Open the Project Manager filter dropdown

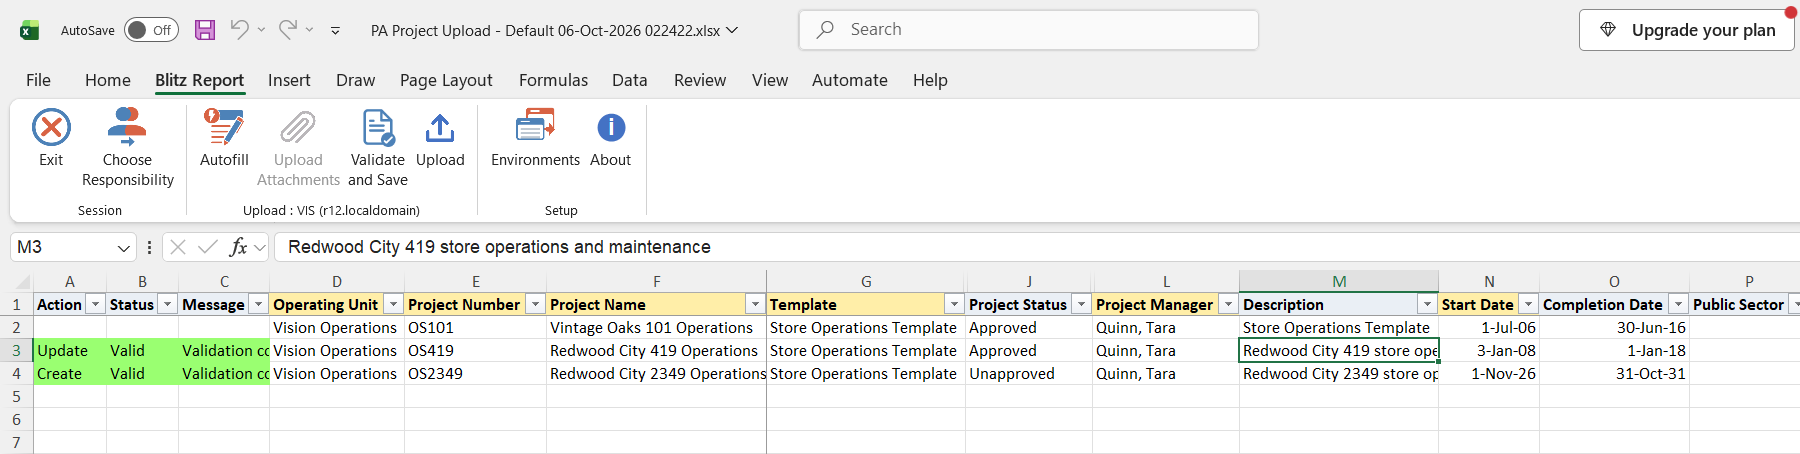tap(1228, 304)
